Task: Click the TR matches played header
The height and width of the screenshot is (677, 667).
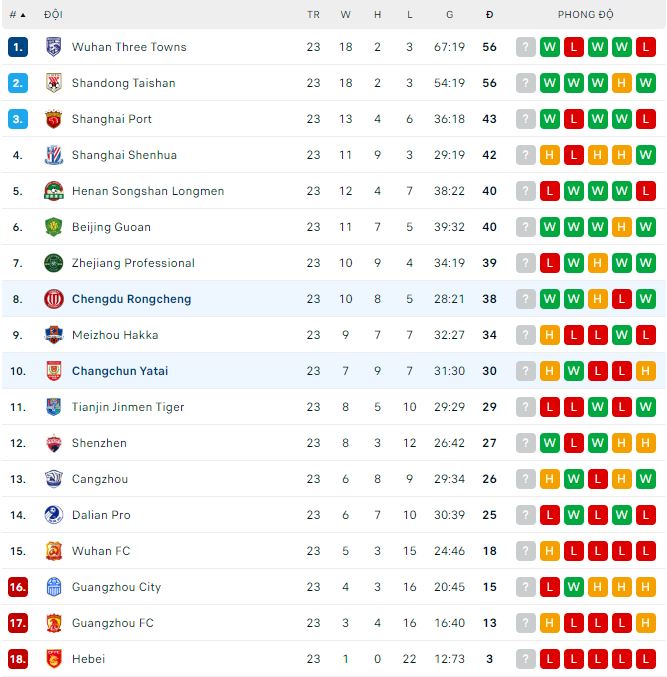Action: tap(313, 15)
